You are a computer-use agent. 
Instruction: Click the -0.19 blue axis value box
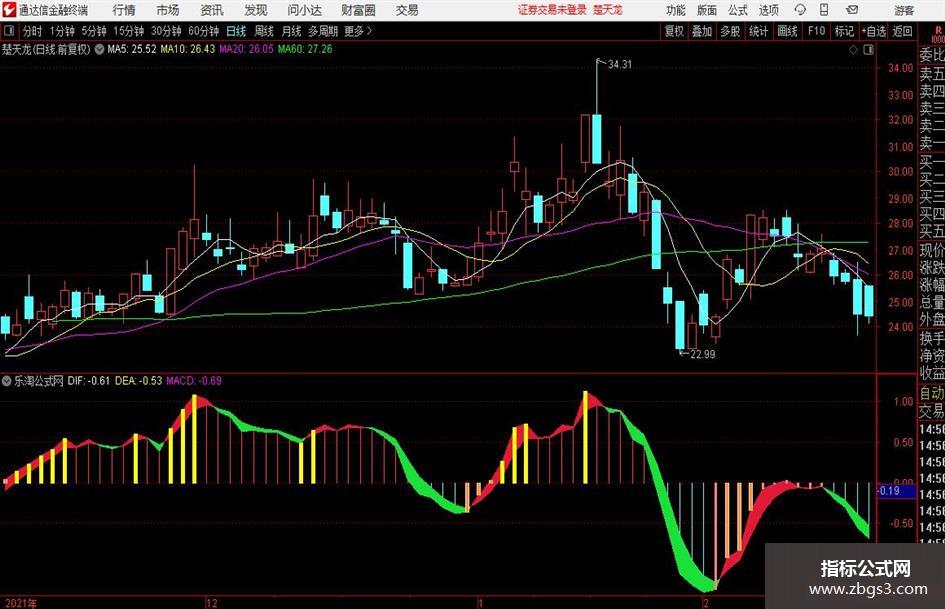click(x=896, y=491)
